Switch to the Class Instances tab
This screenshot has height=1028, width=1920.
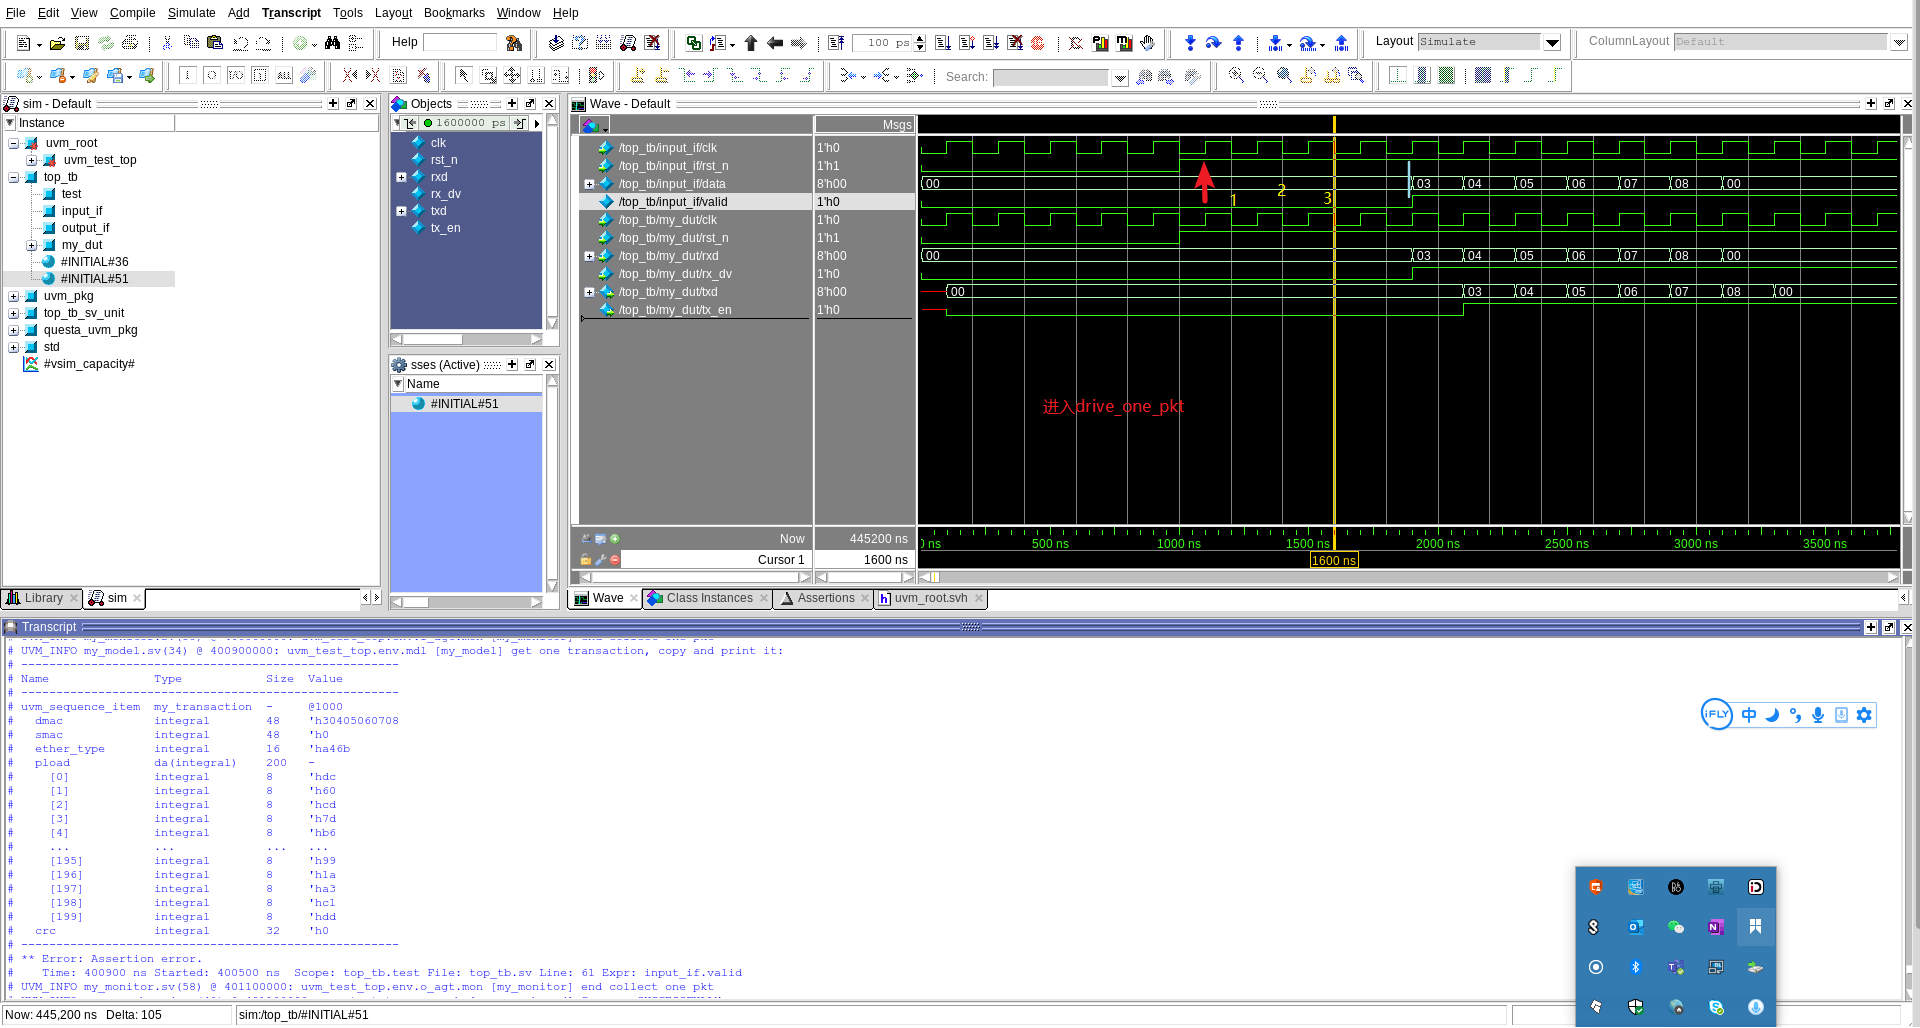click(708, 598)
